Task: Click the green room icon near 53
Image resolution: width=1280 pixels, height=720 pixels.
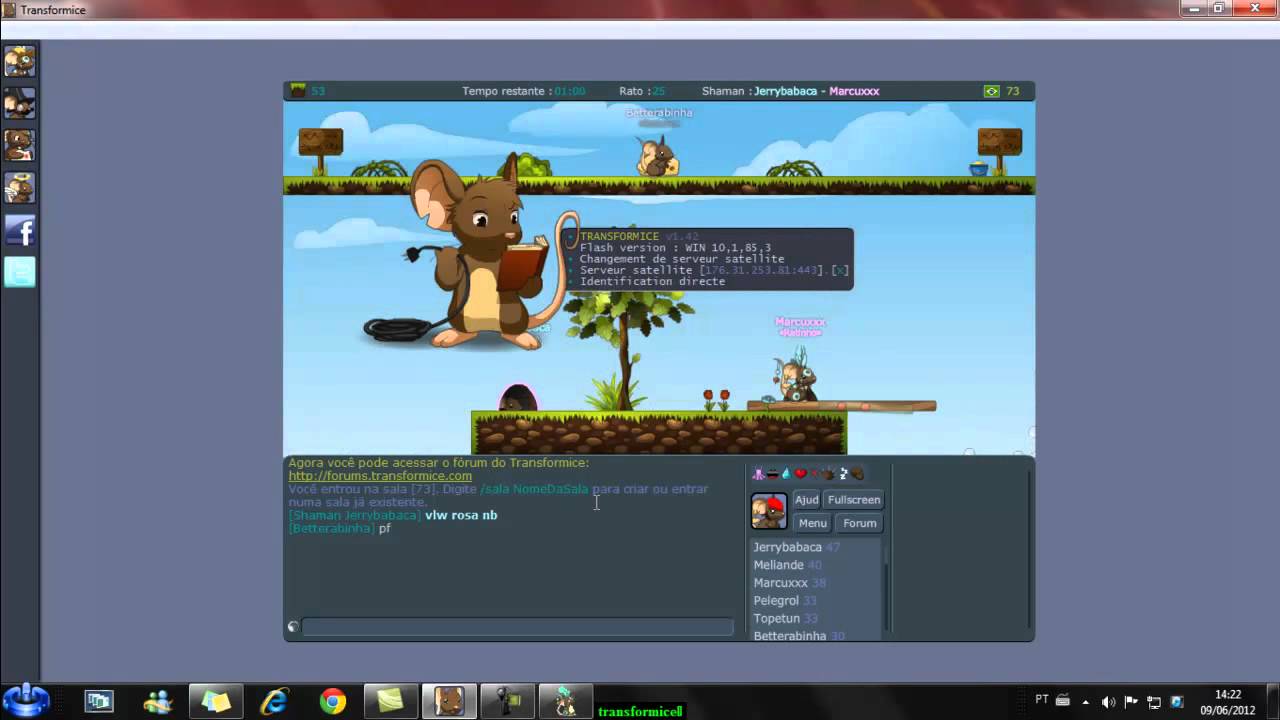Action: point(298,91)
